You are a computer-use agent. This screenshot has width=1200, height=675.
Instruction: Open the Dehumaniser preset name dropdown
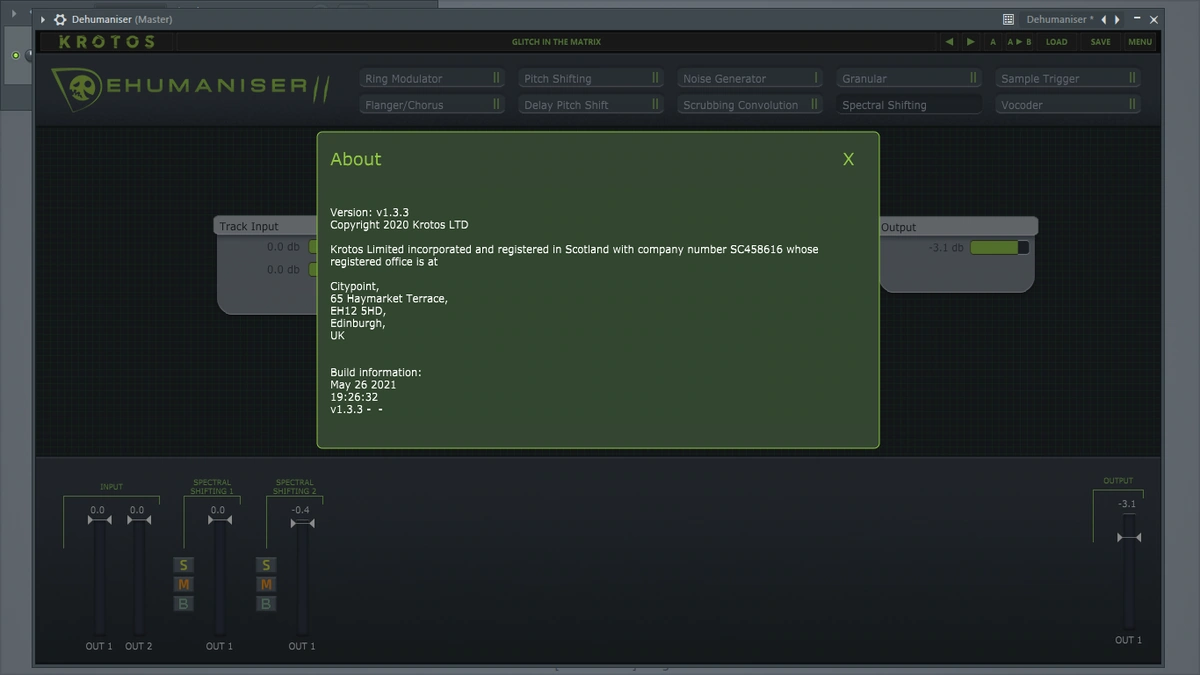click(1059, 19)
